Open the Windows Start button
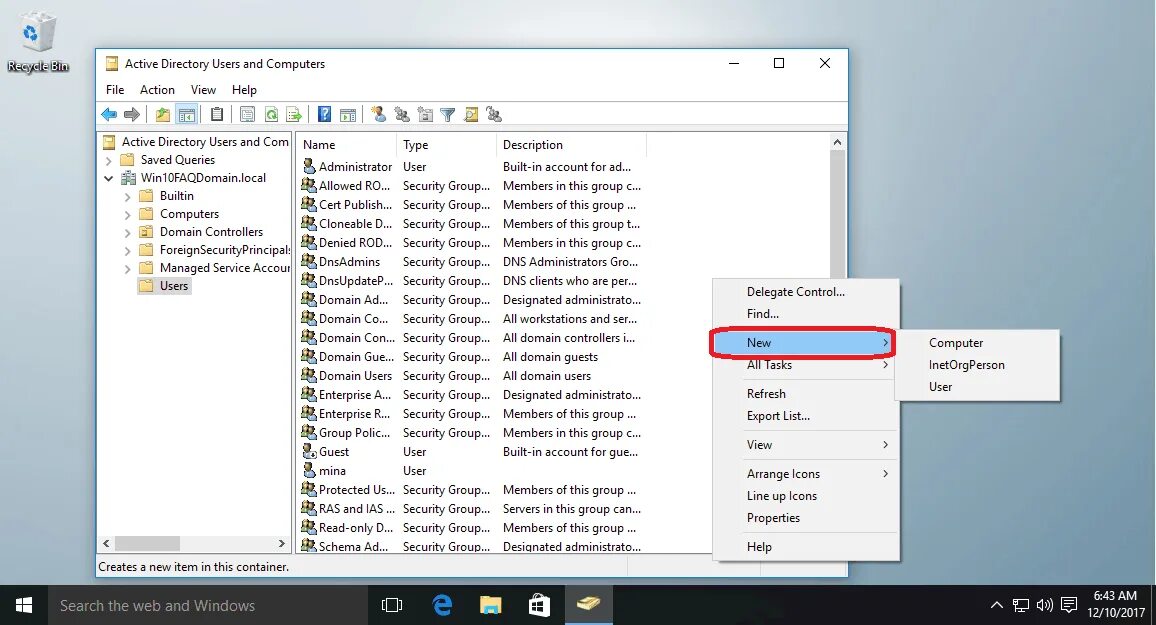Viewport: 1156px width, 625px height. point(24,605)
